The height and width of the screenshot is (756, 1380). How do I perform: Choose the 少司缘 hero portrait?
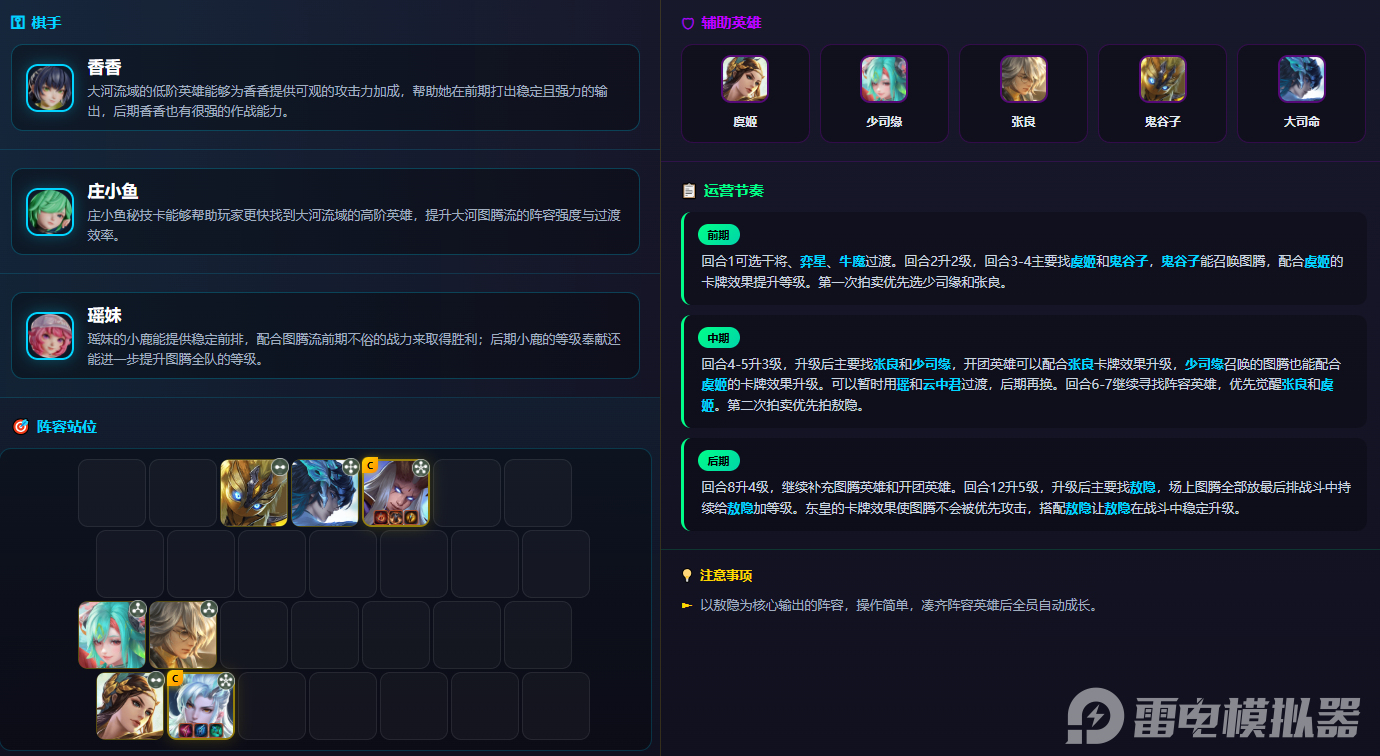pos(884,79)
